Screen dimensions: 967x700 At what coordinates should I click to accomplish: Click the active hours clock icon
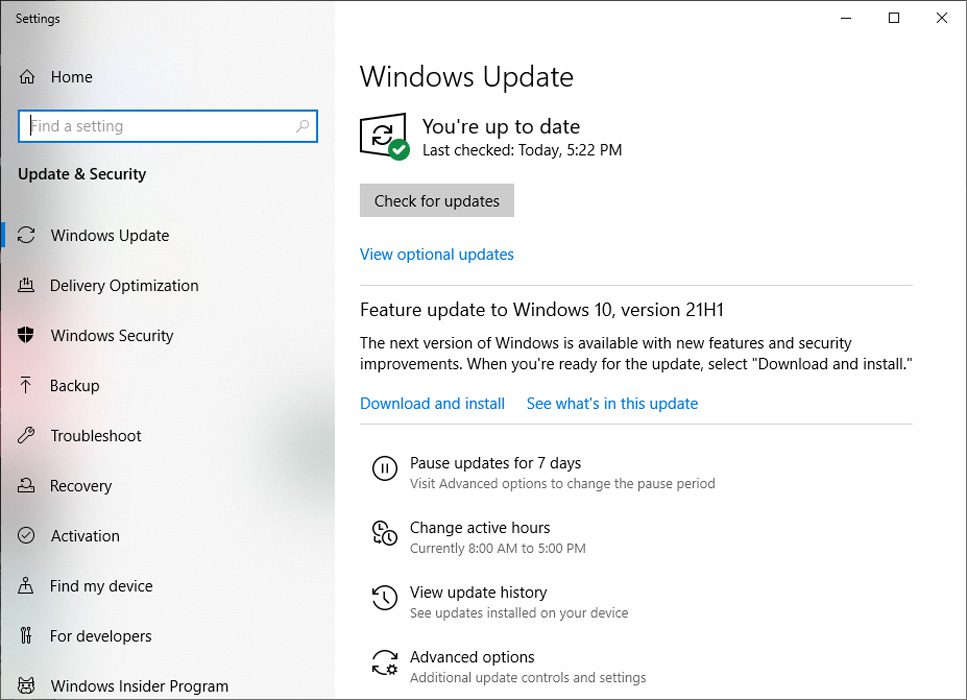click(384, 533)
